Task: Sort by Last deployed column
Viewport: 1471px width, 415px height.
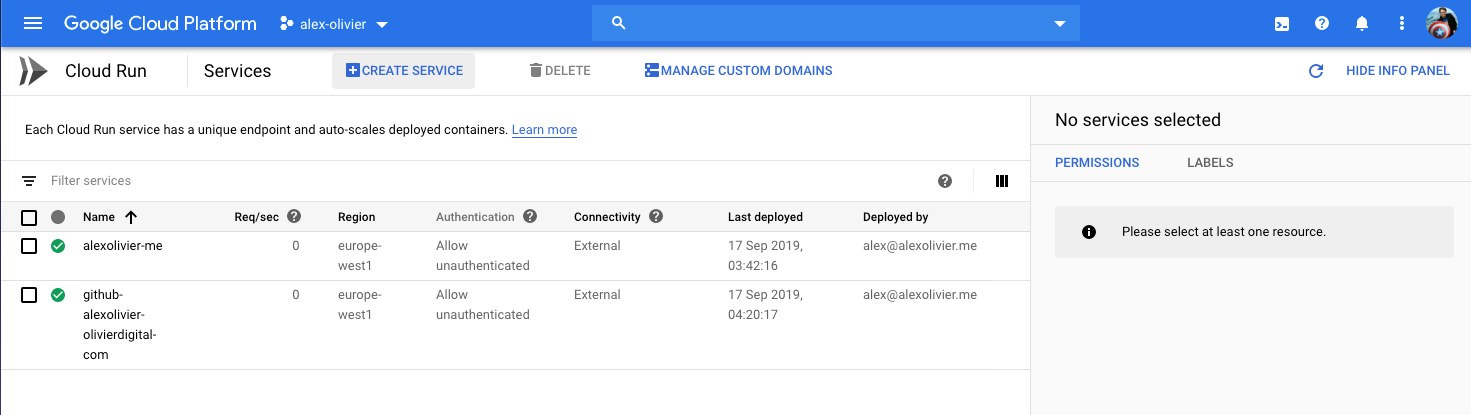Action: [765, 217]
